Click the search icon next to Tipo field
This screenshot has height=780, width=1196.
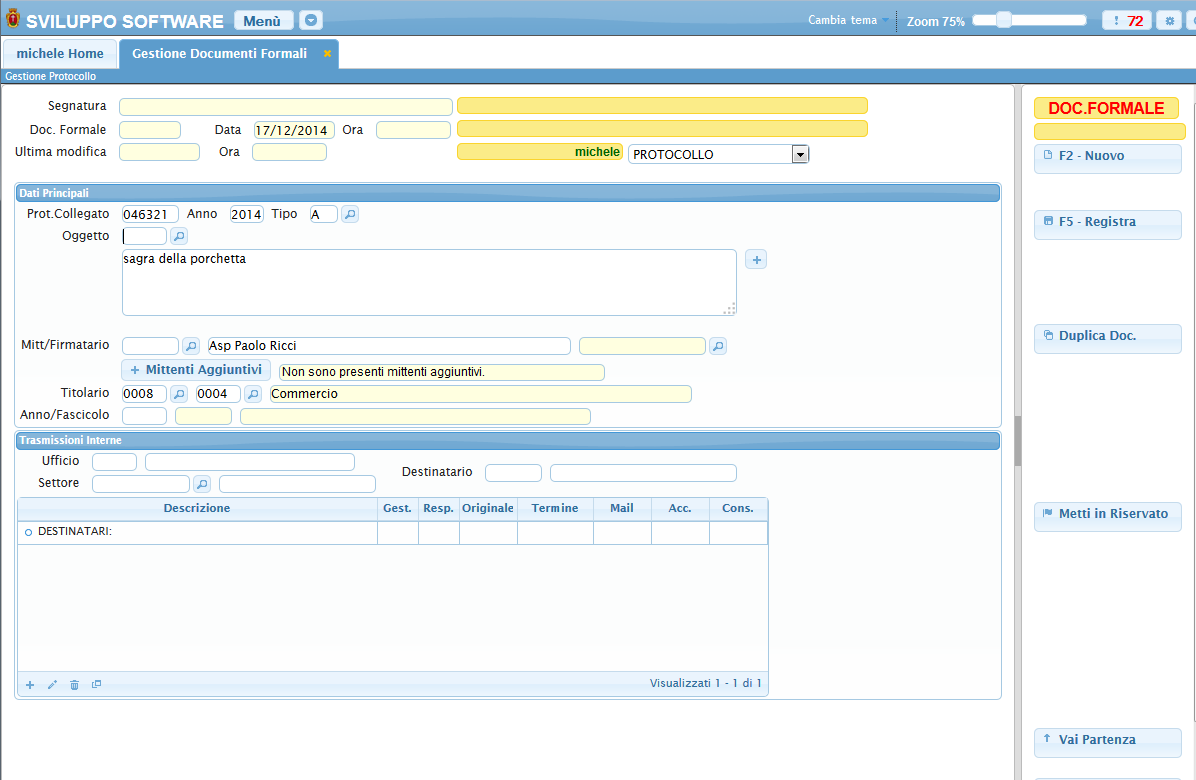click(350, 214)
